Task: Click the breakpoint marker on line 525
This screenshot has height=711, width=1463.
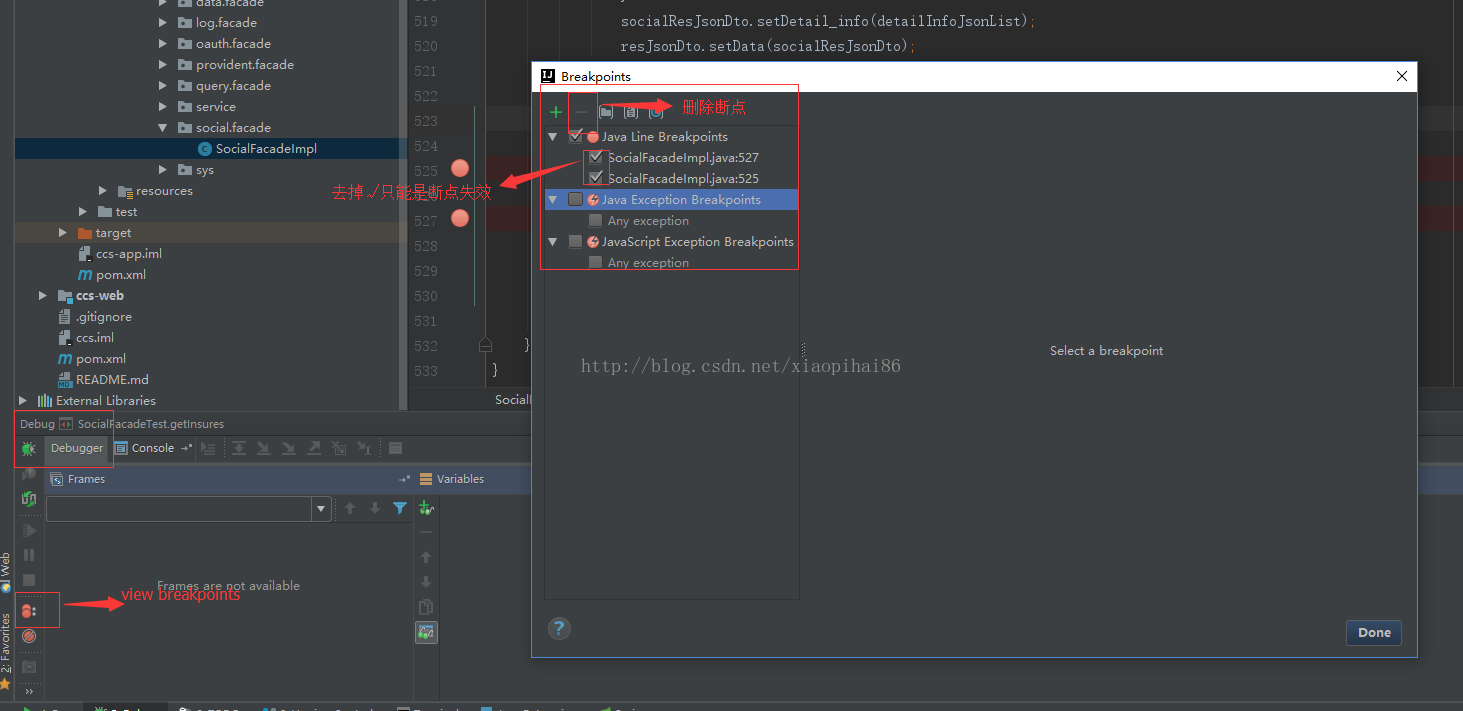Action: 460,168
